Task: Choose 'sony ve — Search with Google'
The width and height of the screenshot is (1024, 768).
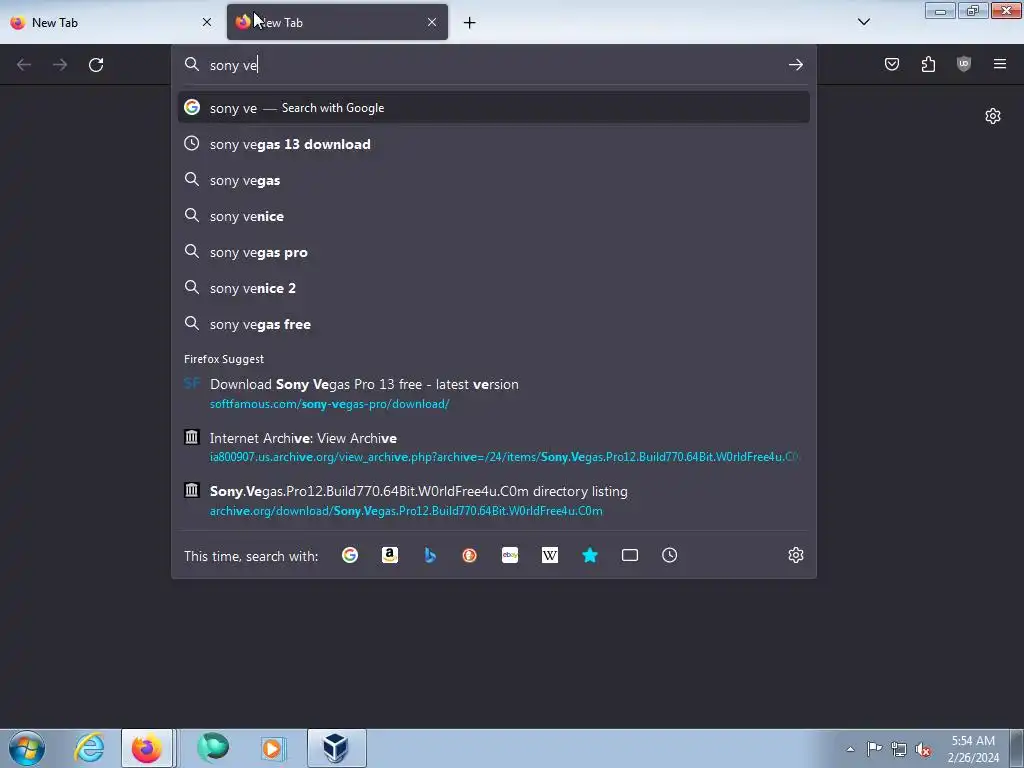Action: [x=494, y=108]
